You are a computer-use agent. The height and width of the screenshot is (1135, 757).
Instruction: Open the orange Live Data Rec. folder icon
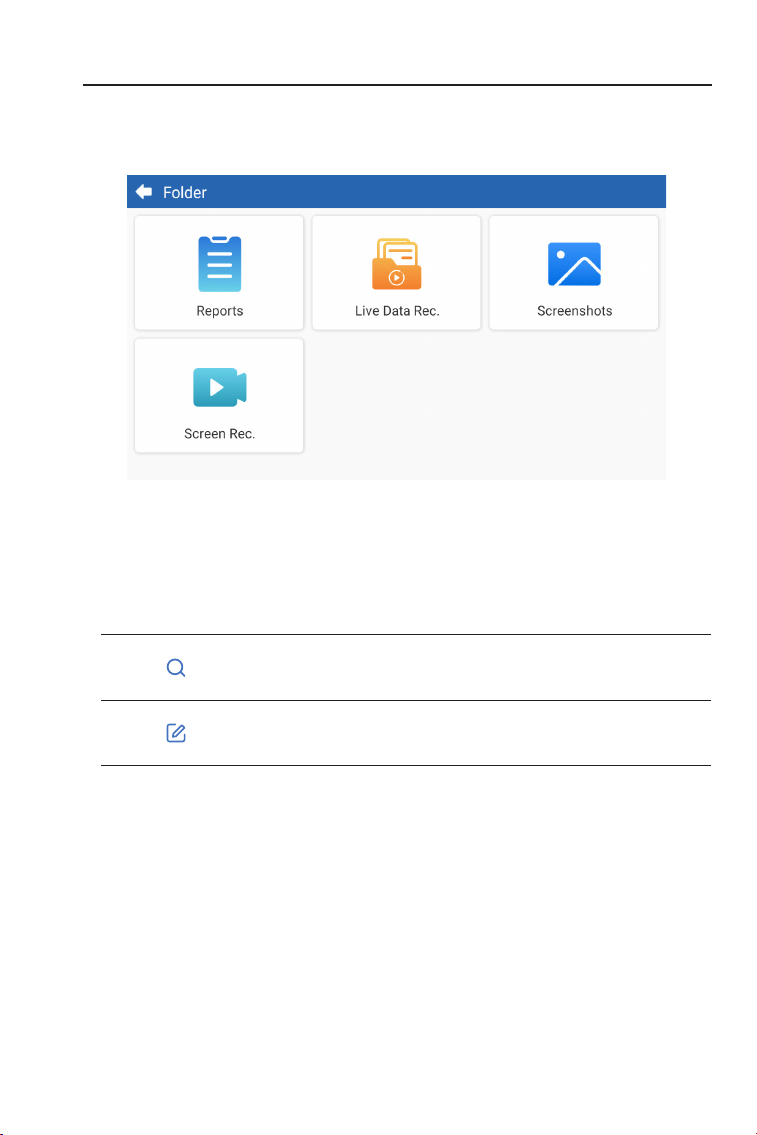click(x=397, y=264)
